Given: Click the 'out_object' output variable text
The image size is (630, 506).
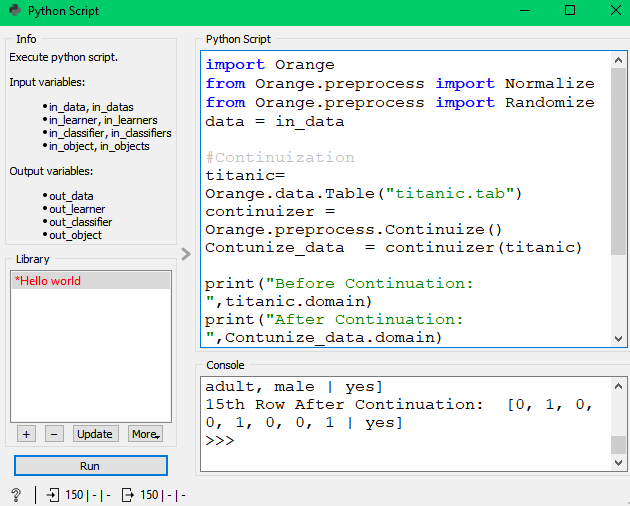Looking at the screenshot, I should click(76, 235).
